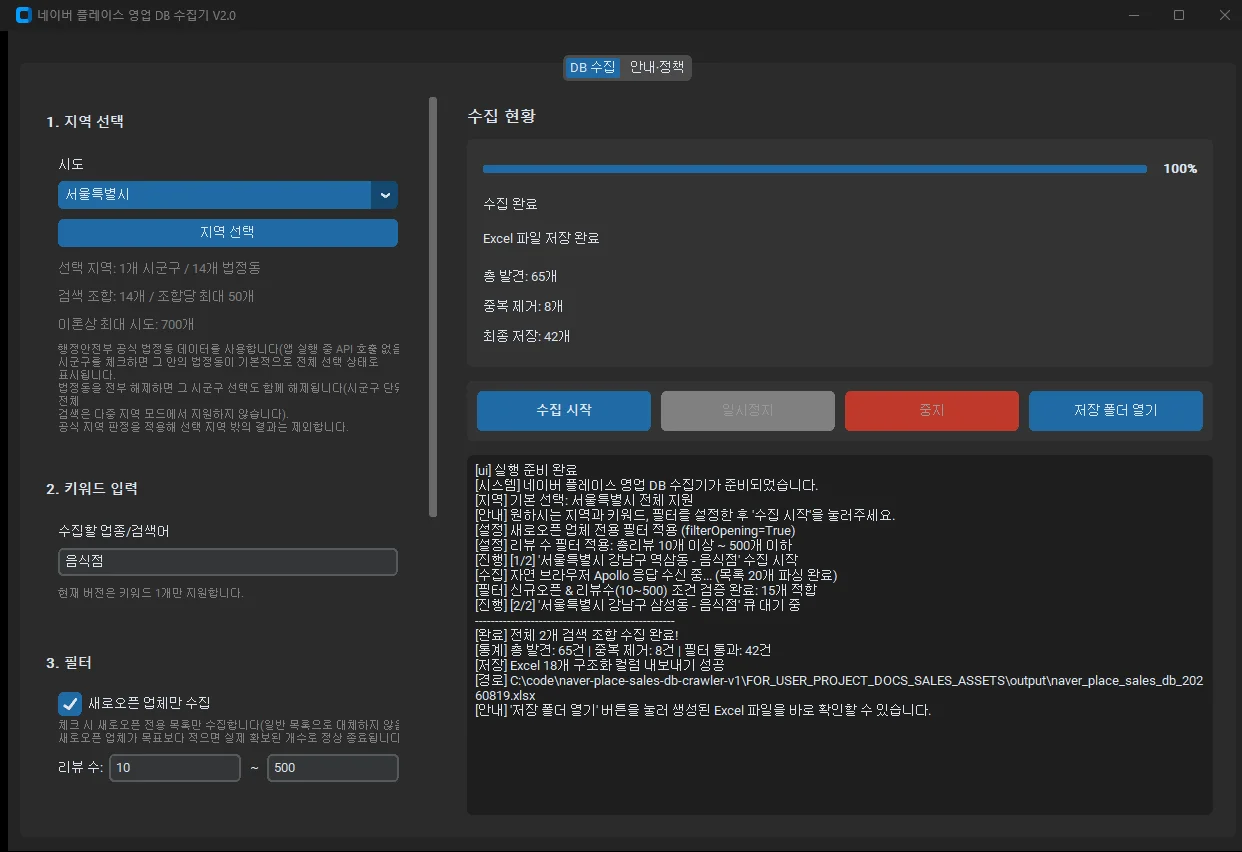Click the 3. 필터 section heading
The image size is (1242, 852).
coord(69,663)
